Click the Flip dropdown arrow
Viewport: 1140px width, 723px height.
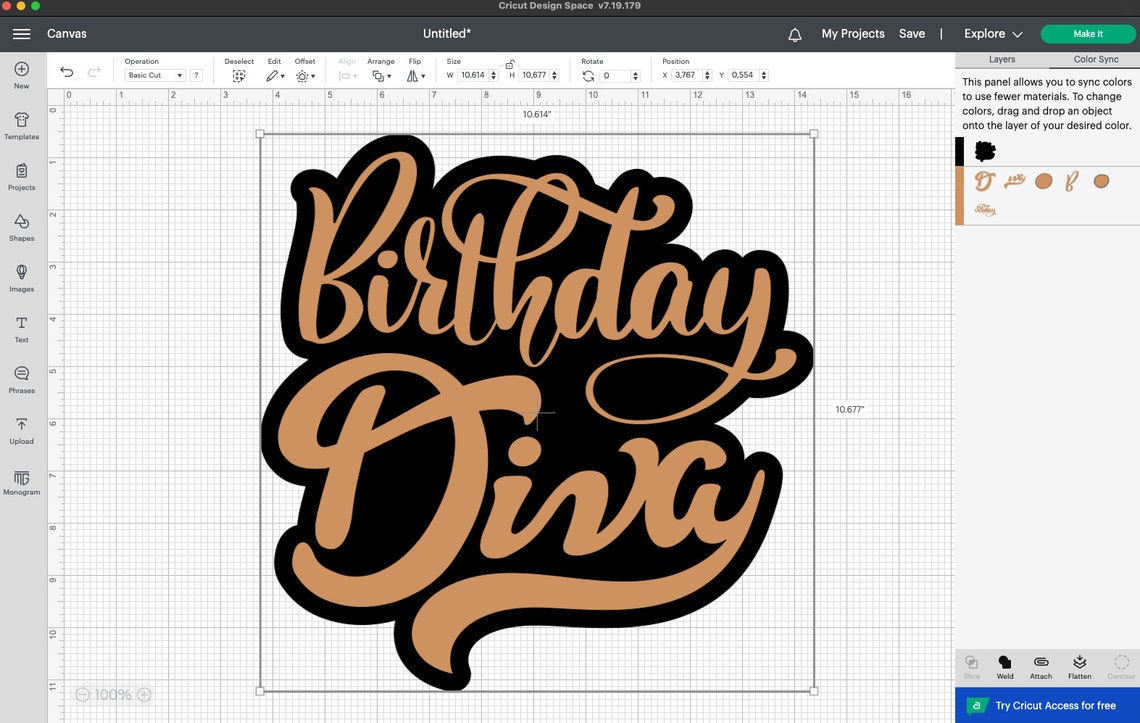[x=422, y=75]
